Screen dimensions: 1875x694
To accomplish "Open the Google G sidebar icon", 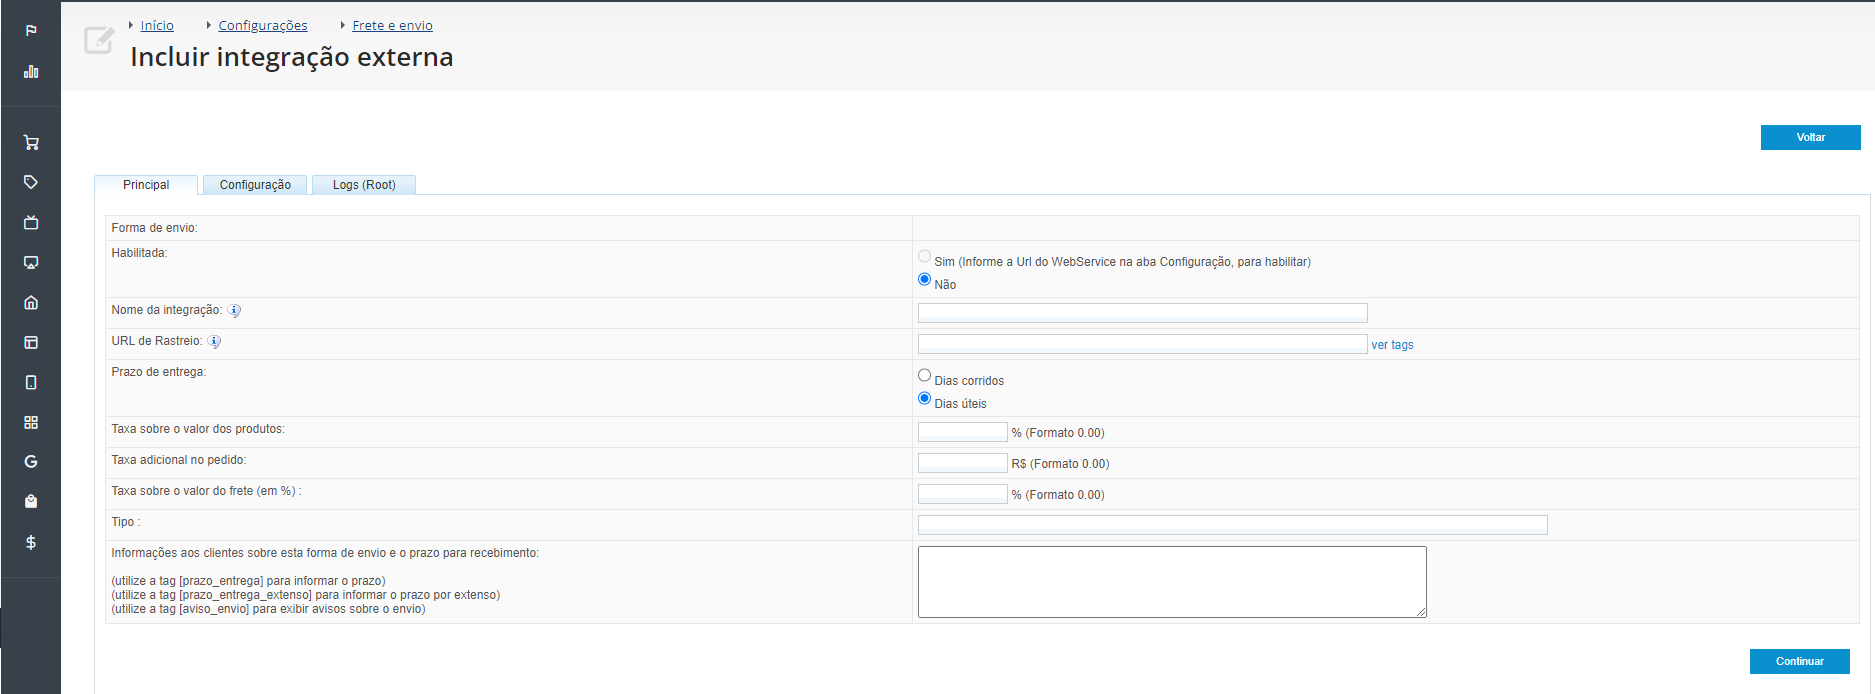I will pyautogui.click(x=31, y=462).
